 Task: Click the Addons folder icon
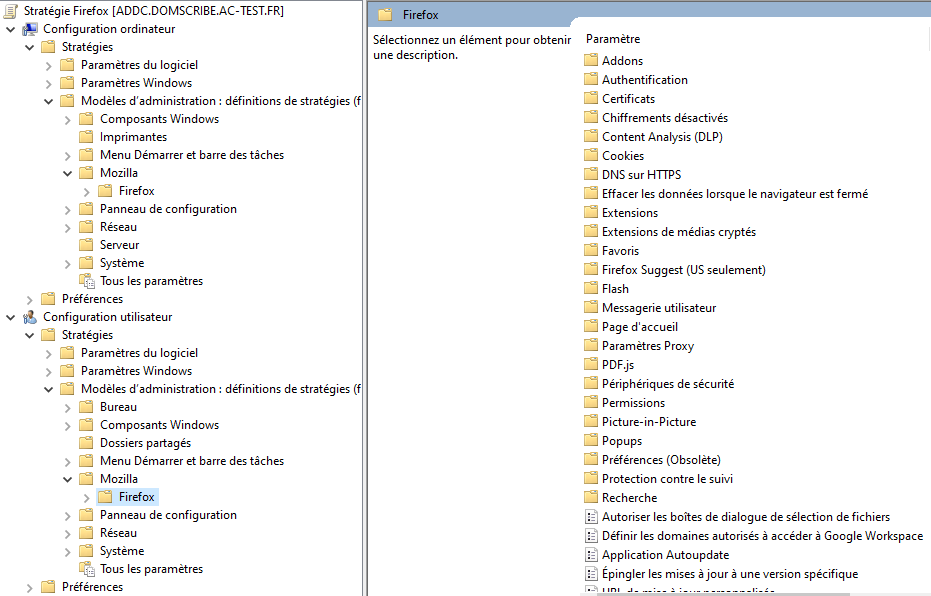pyautogui.click(x=591, y=61)
